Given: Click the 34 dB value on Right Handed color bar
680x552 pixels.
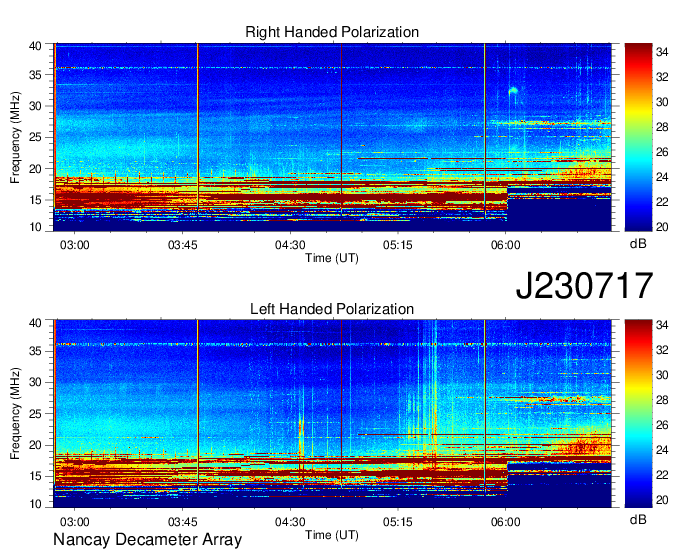Looking at the screenshot, I should click(x=662, y=52).
